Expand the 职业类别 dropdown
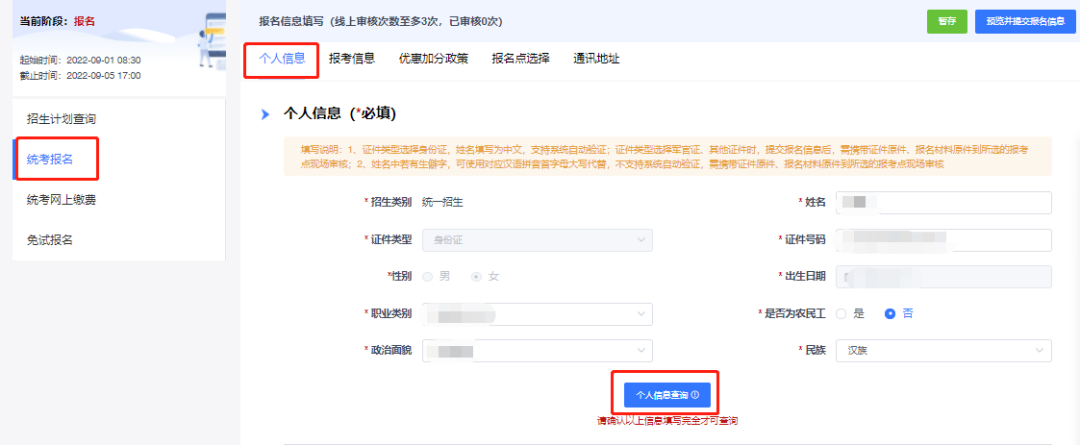Viewport: 1080px width, 445px height. pyautogui.click(x=537, y=314)
